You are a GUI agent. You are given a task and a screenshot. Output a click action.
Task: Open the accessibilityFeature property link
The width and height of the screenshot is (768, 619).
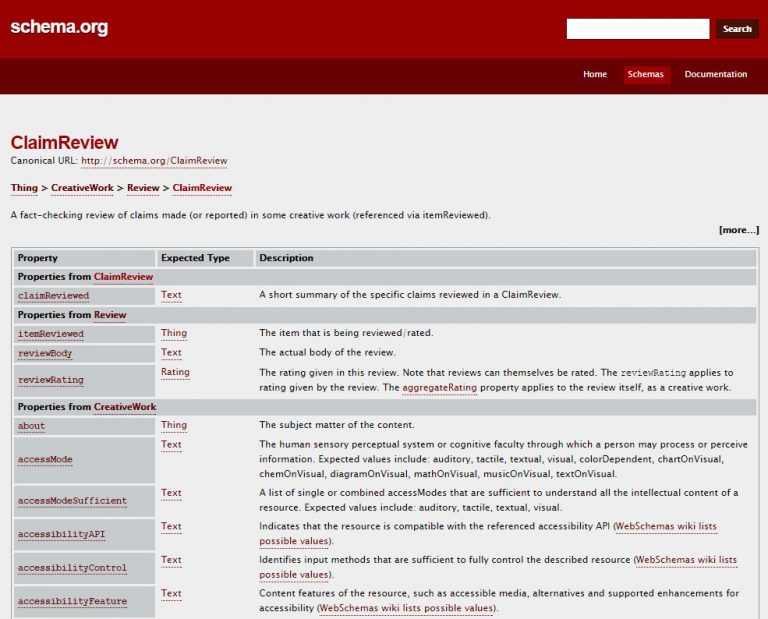pyautogui.click(x=72, y=601)
